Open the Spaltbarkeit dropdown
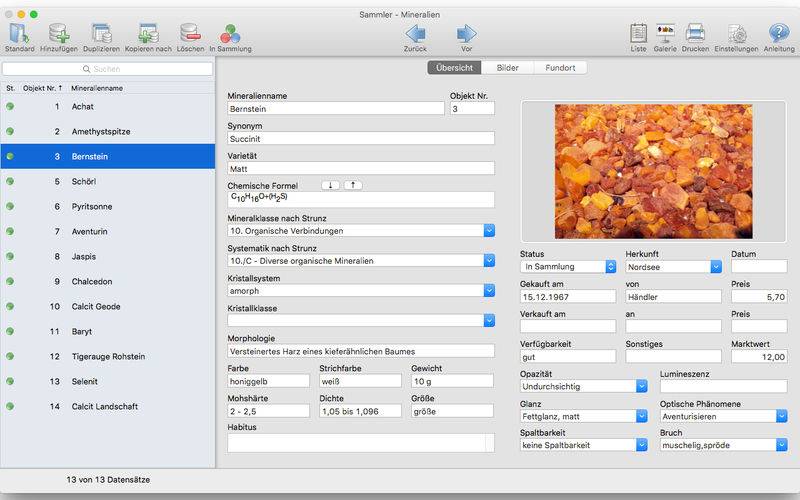The width and height of the screenshot is (800, 500). click(642, 445)
